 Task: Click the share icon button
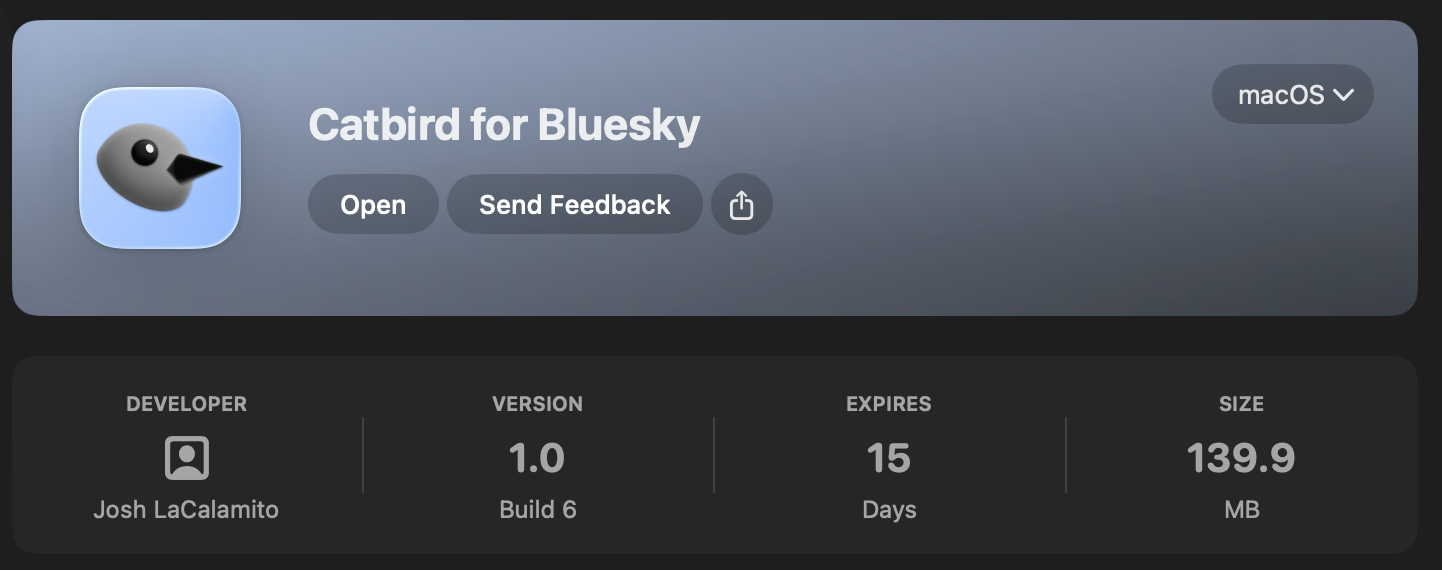[x=741, y=205]
